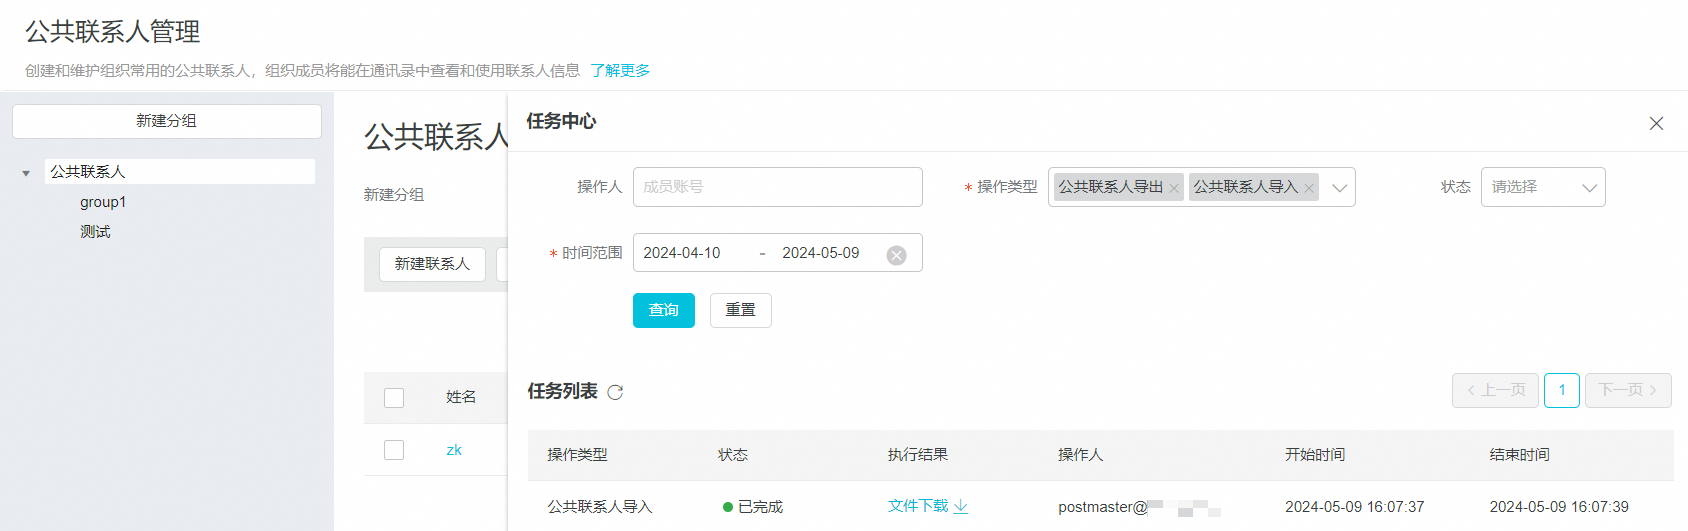Close the 任务中心 panel with X icon
Screen dimensions: 1688x531
pos(1656,123)
